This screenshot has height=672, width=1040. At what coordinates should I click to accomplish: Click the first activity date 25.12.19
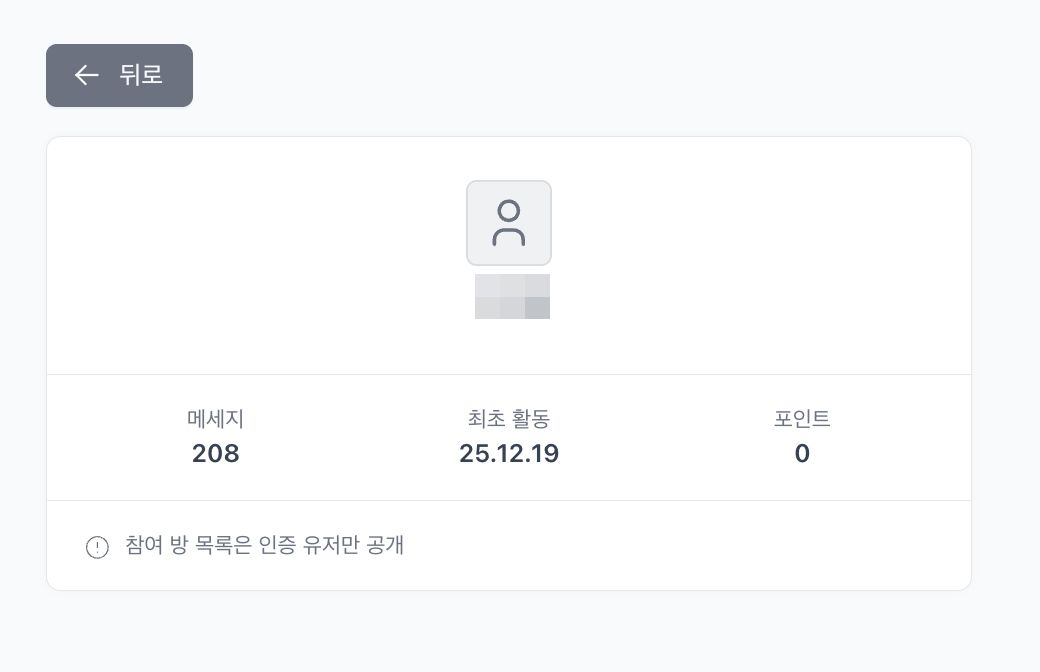tap(509, 454)
